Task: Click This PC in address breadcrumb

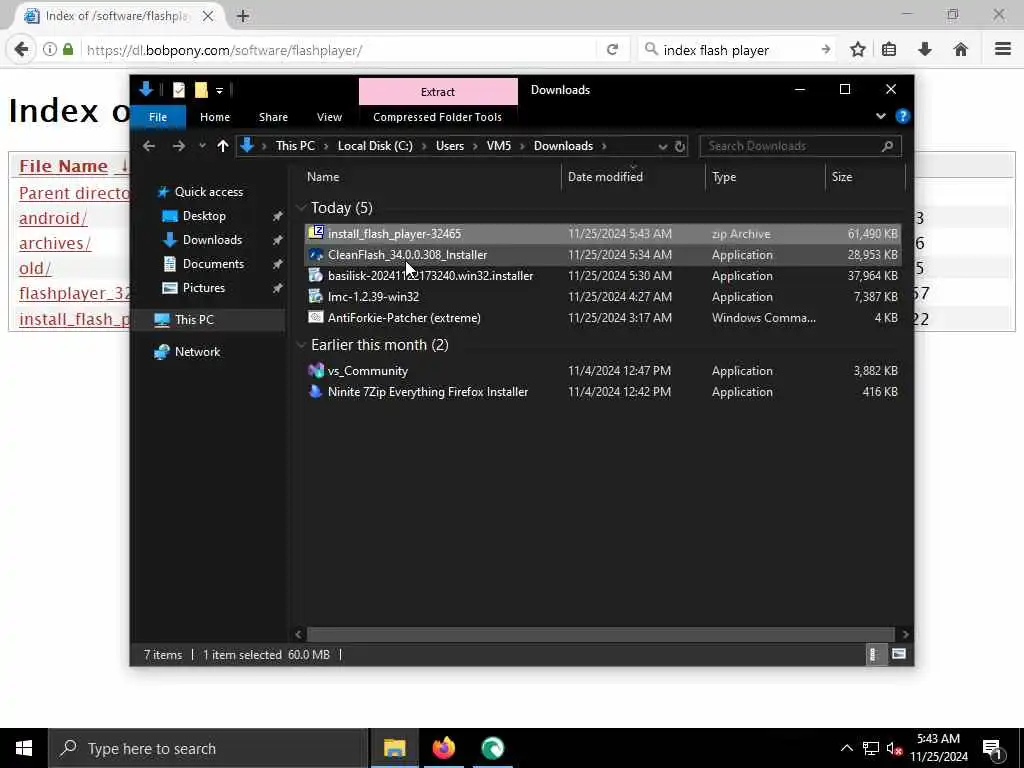Action: tap(295, 146)
